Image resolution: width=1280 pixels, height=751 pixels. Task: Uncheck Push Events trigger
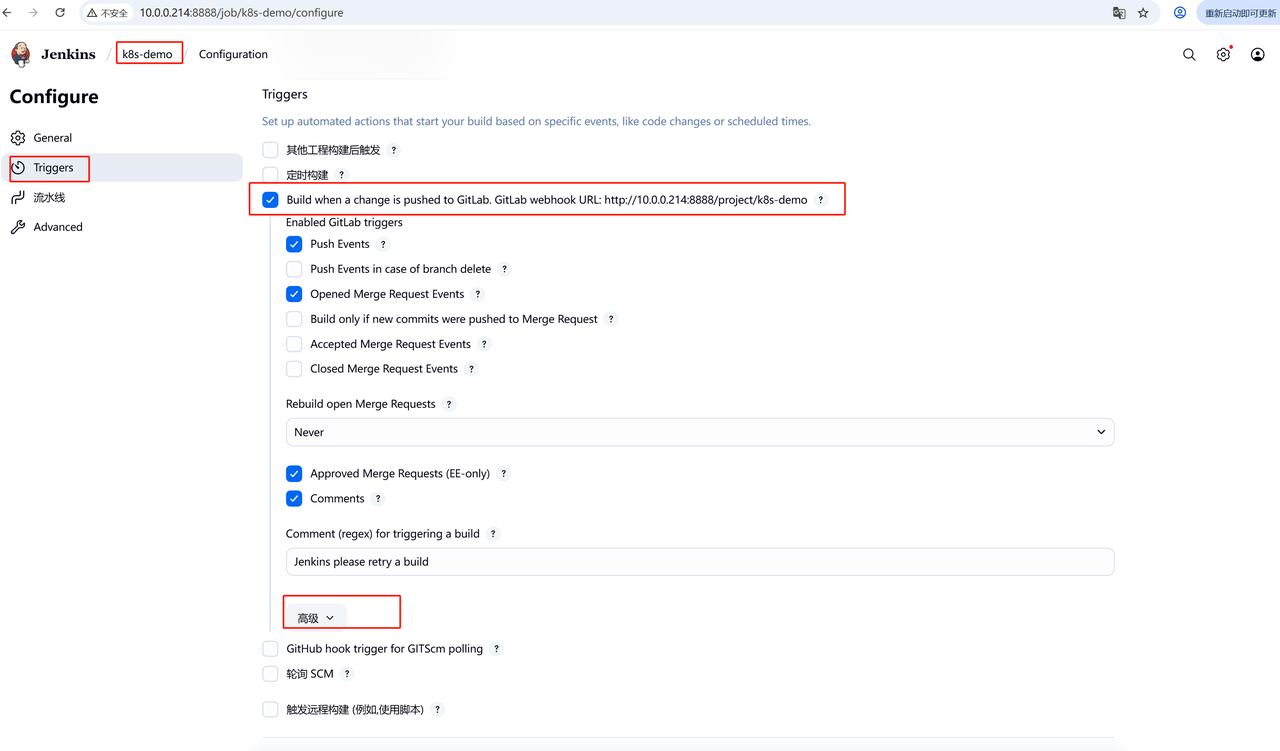pos(294,244)
